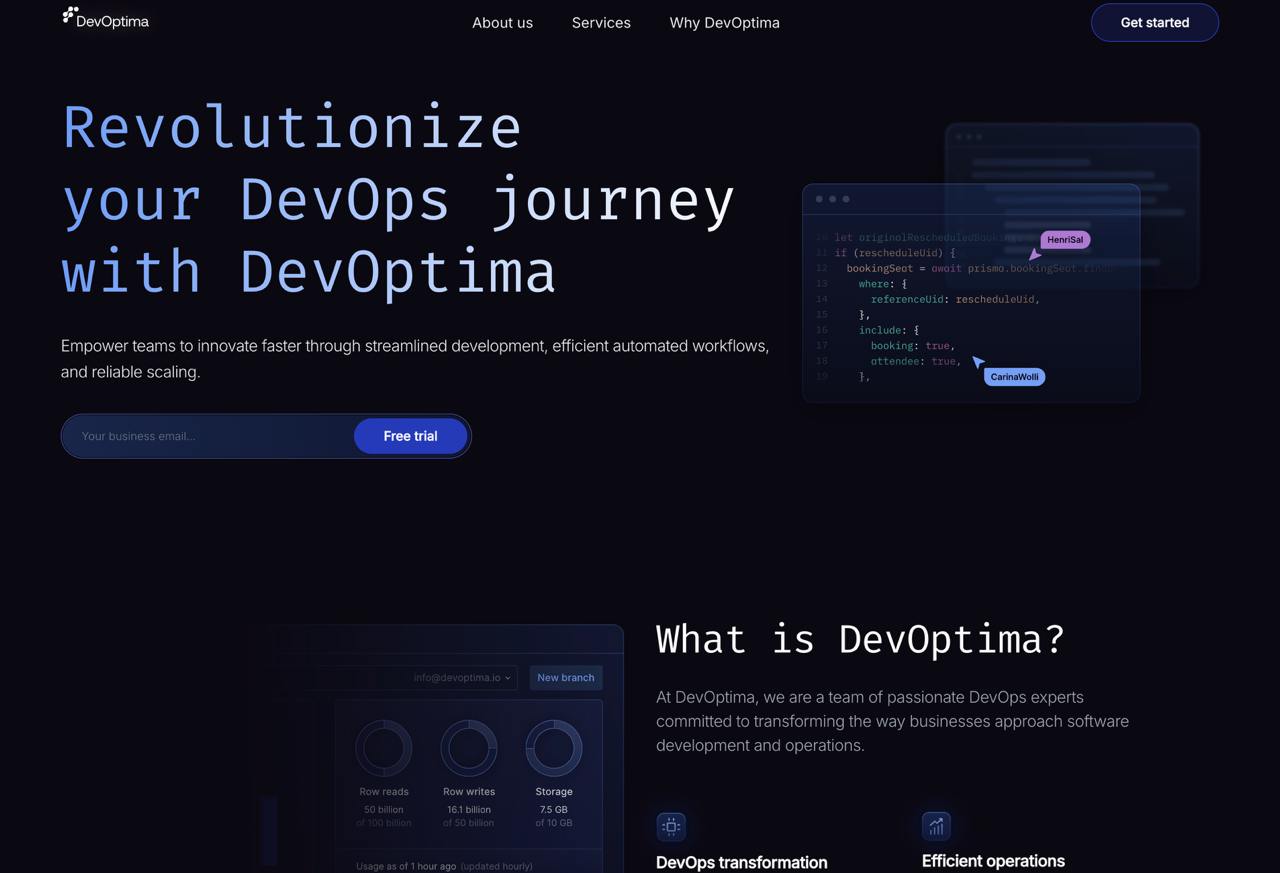1280x873 pixels.
Task: Click the Free trial button
Action: 410,436
